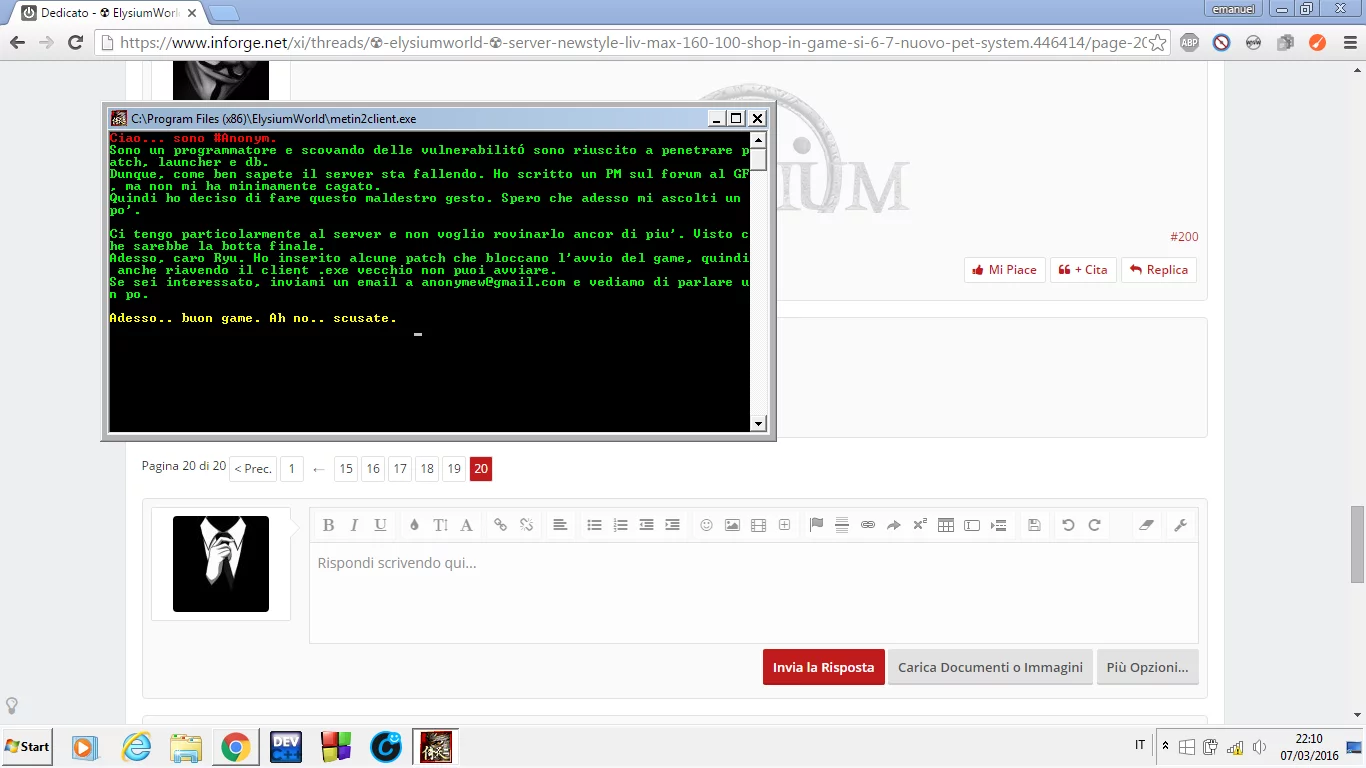Insert an image into the reply
1366x768 pixels.
tap(732, 525)
